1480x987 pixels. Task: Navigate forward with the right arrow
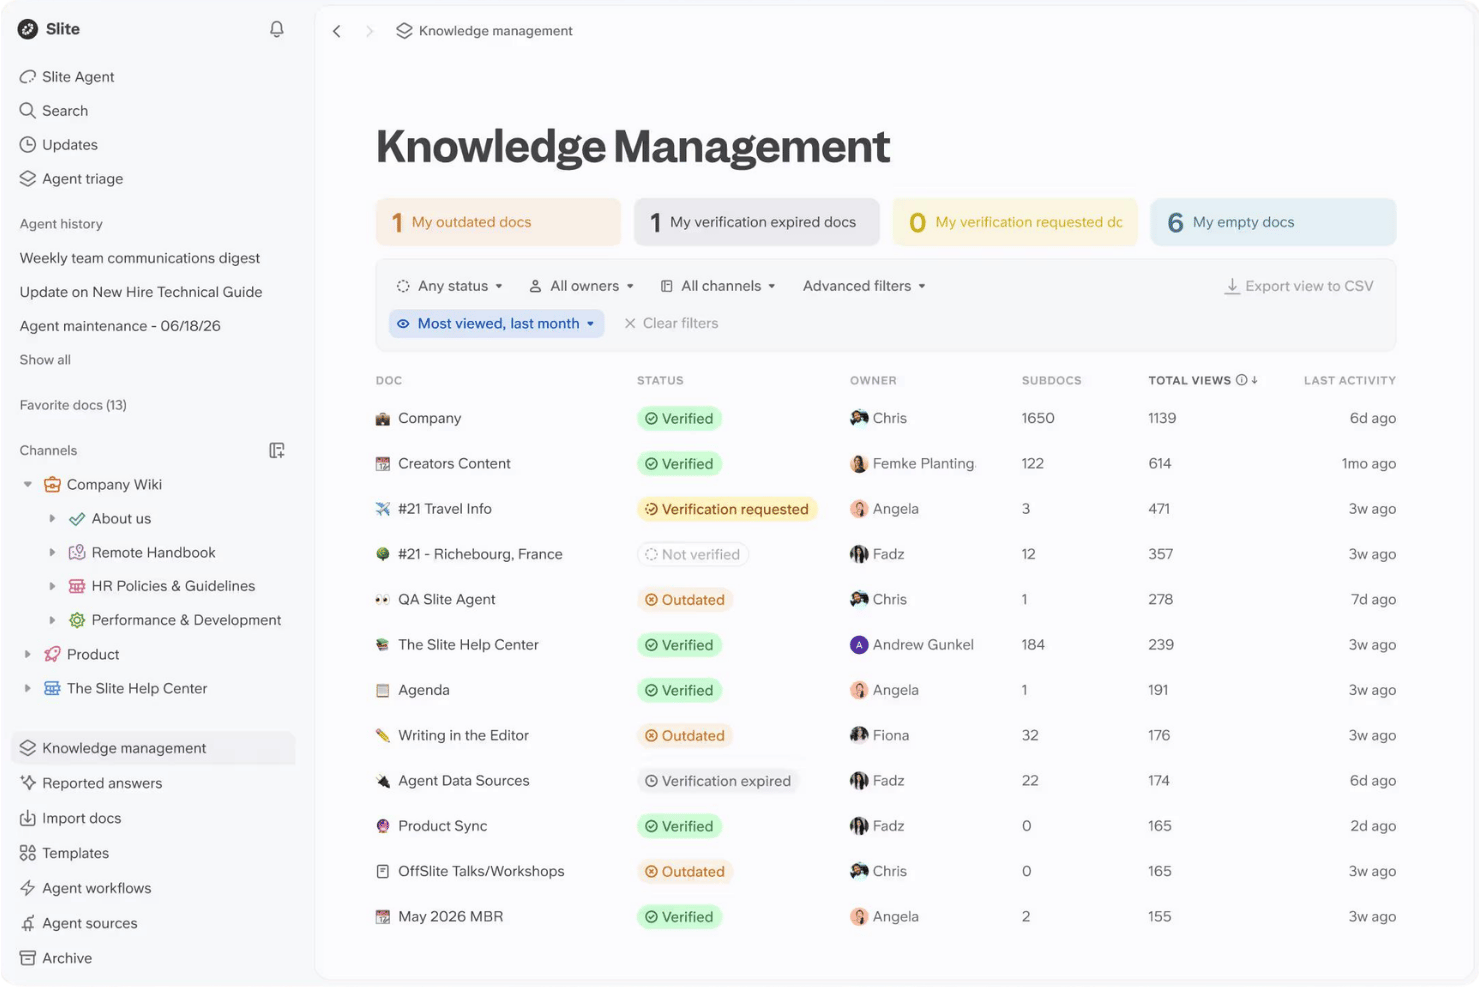[x=369, y=31]
